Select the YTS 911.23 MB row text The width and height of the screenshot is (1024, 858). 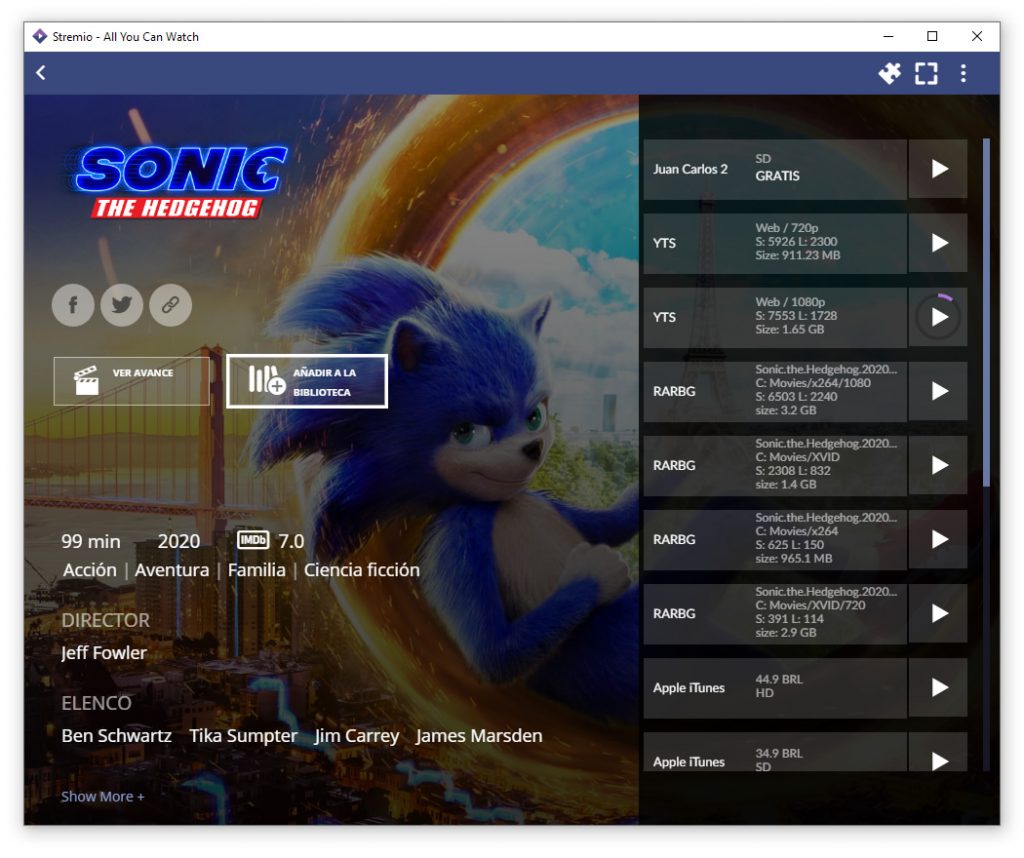point(775,243)
